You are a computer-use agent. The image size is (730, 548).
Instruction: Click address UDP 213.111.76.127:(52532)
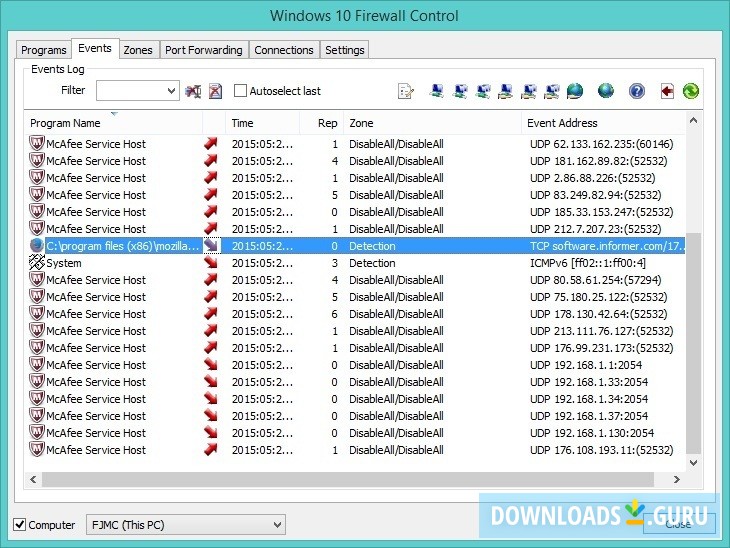(602, 331)
